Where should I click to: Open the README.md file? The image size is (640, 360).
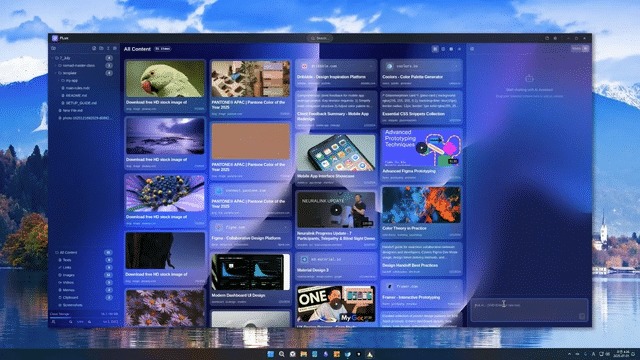coord(76,96)
